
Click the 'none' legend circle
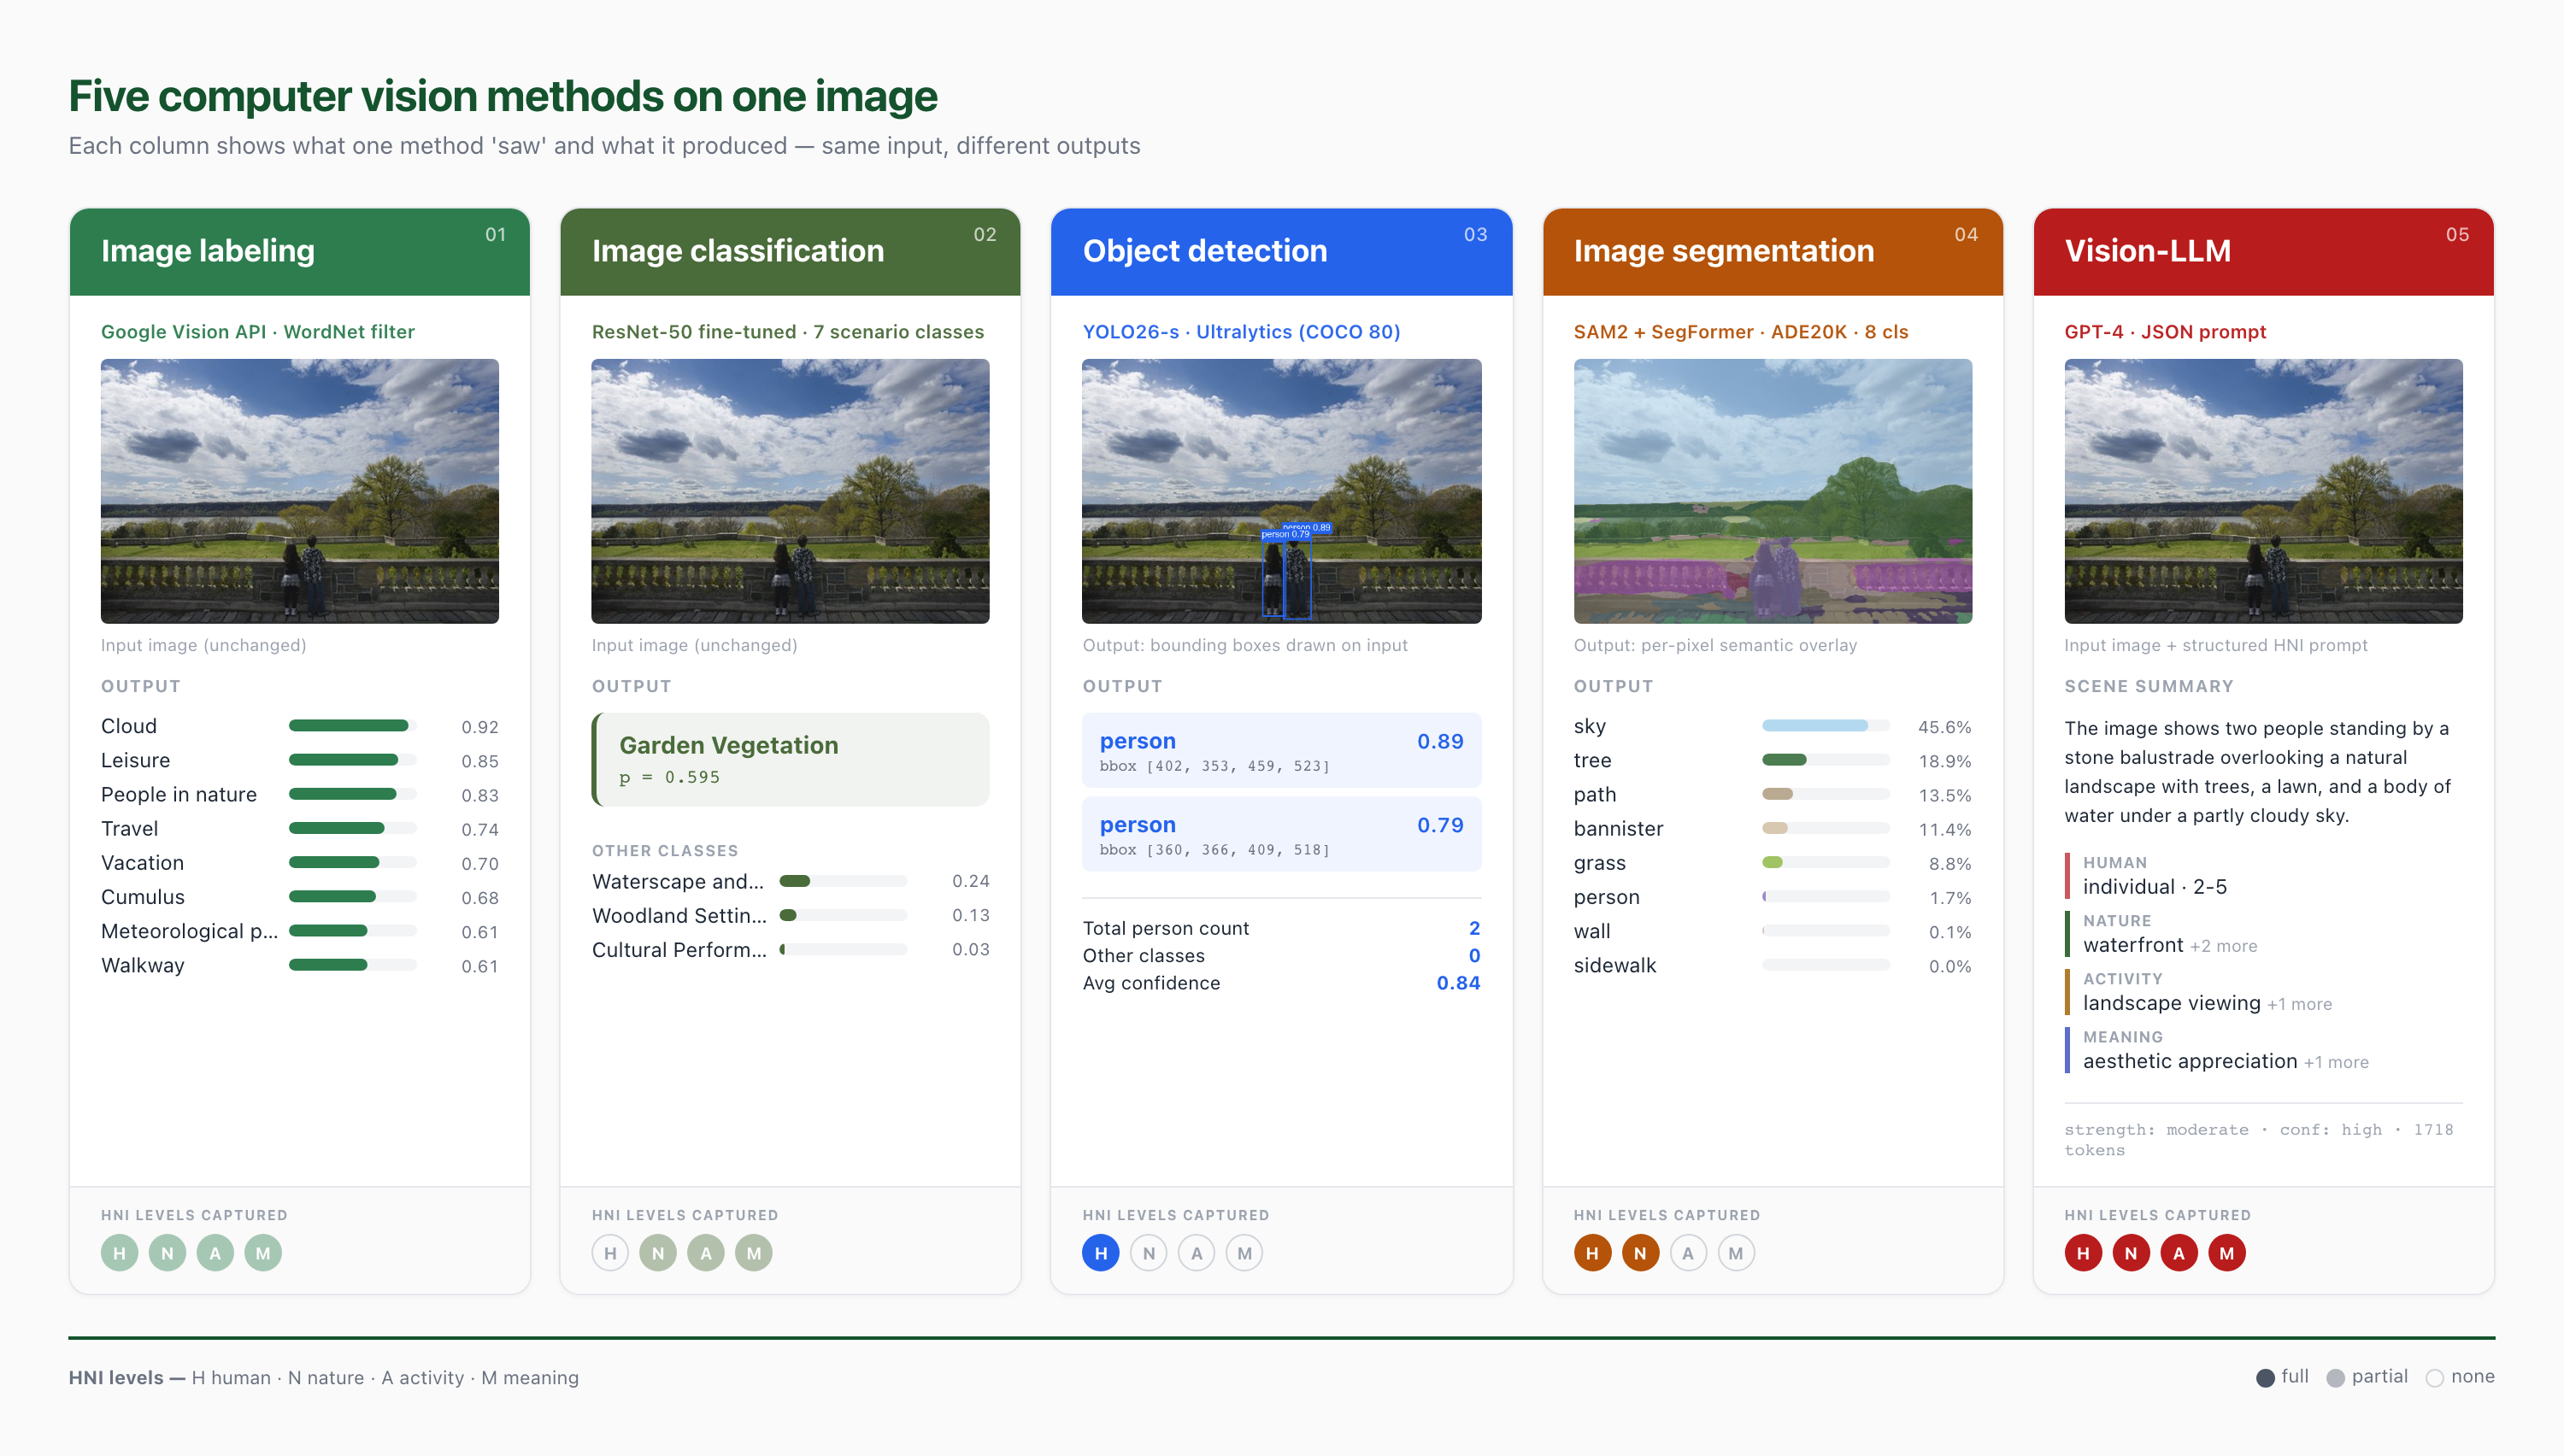tap(2435, 1378)
